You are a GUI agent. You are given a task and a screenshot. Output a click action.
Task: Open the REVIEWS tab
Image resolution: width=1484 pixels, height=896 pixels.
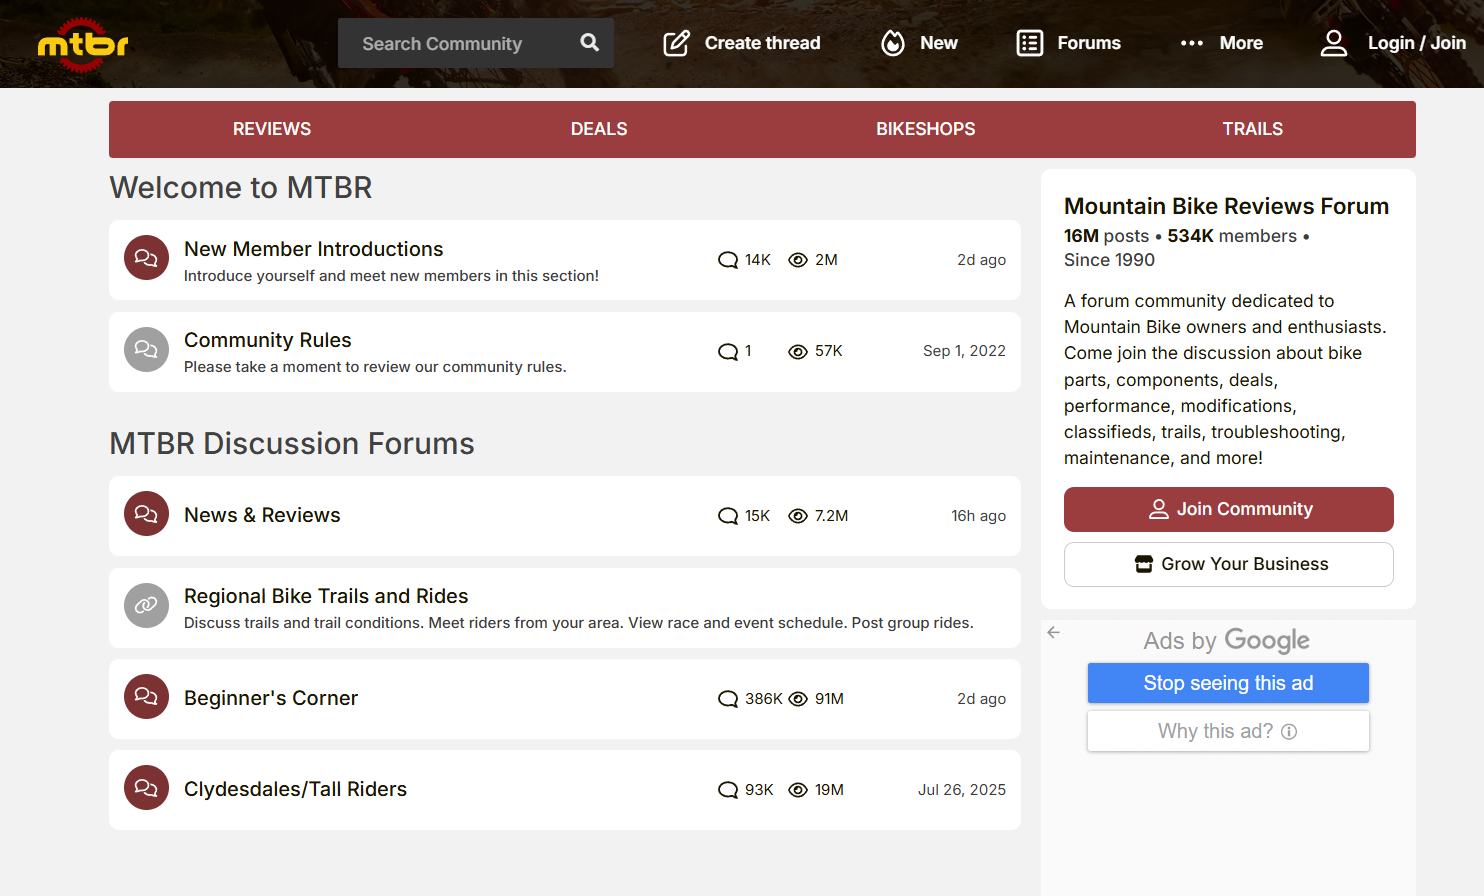tap(272, 129)
